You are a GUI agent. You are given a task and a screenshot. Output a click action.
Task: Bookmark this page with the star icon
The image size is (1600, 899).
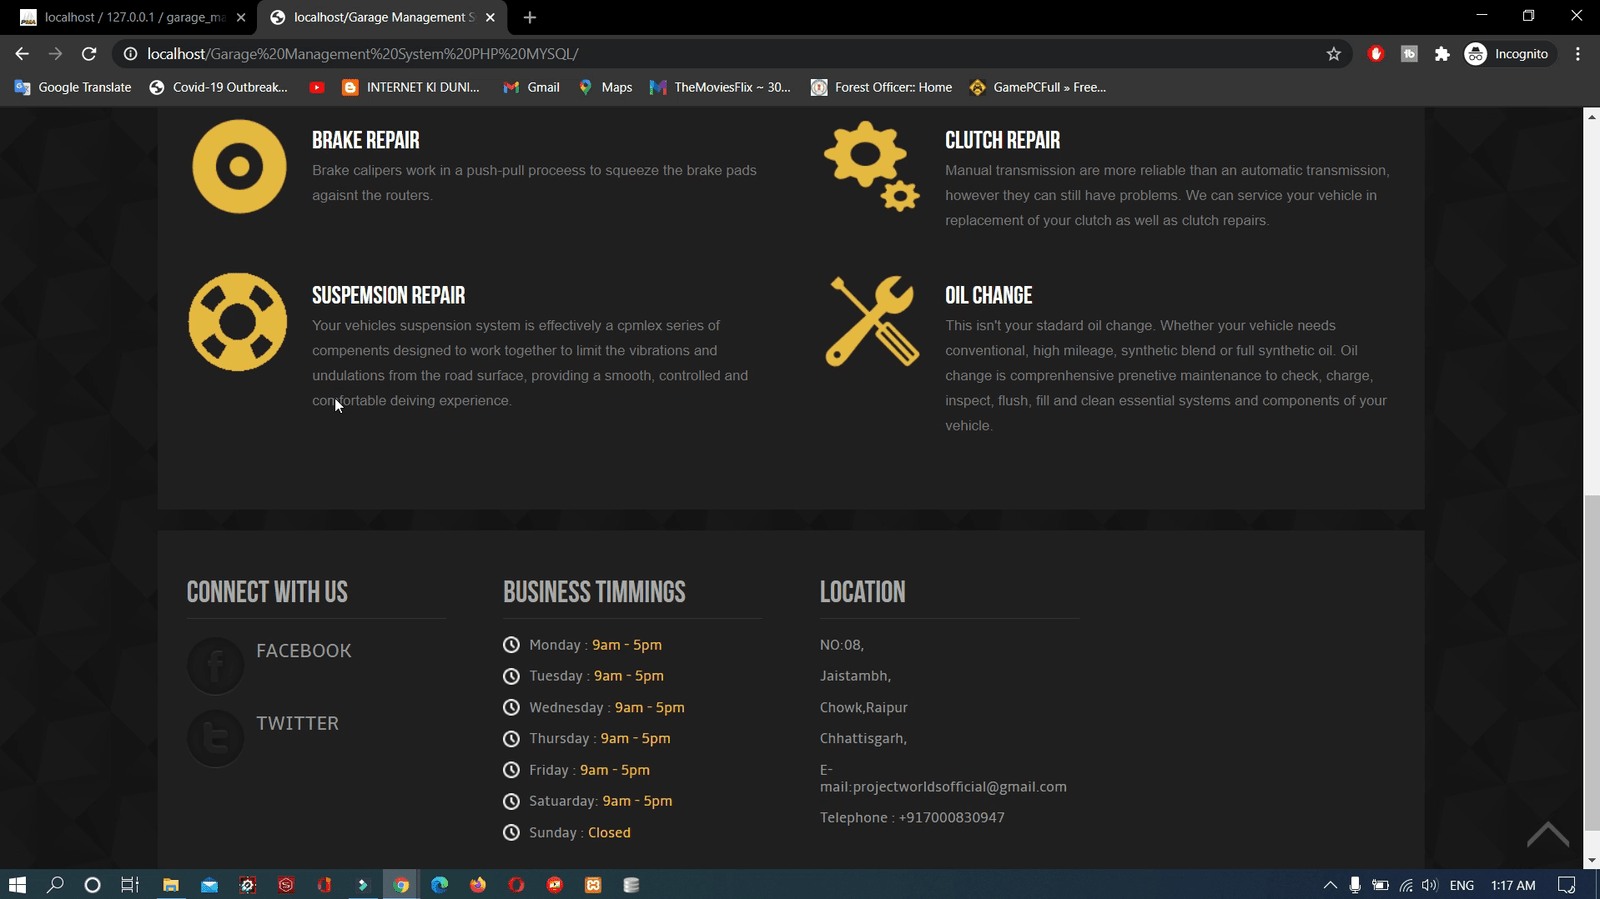click(1333, 54)
